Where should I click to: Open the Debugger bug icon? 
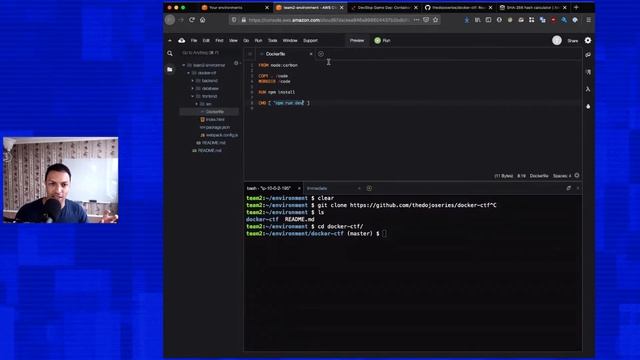(588, 106)
